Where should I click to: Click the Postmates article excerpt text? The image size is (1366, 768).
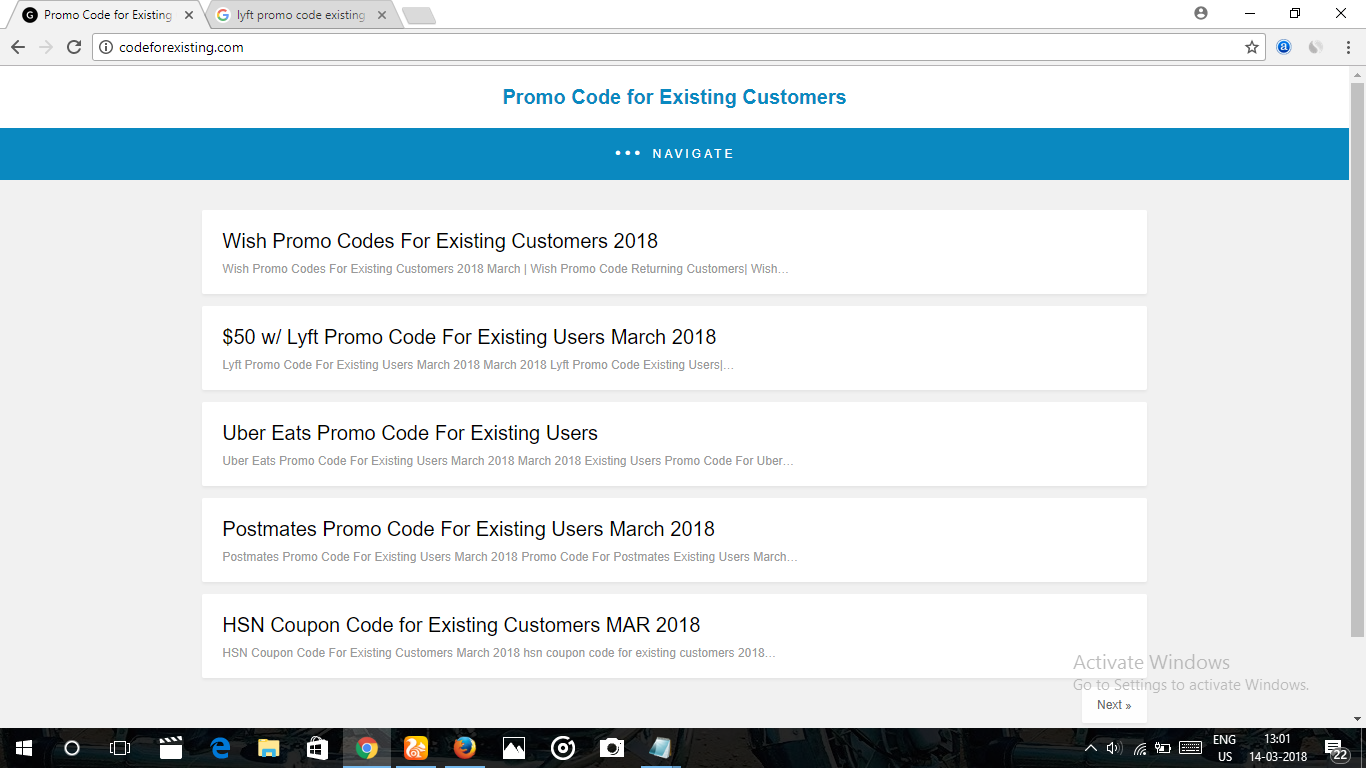point(510,557)
